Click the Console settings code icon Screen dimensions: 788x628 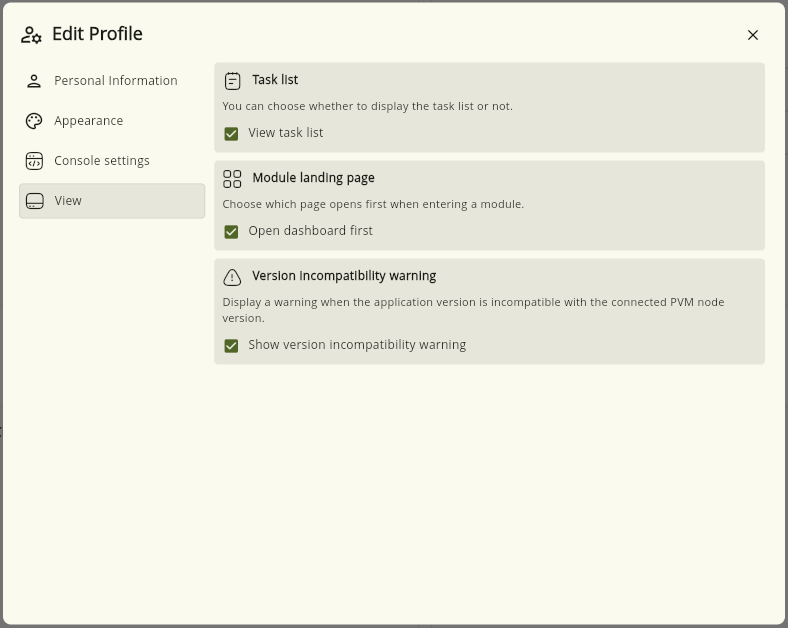(34, 161)
